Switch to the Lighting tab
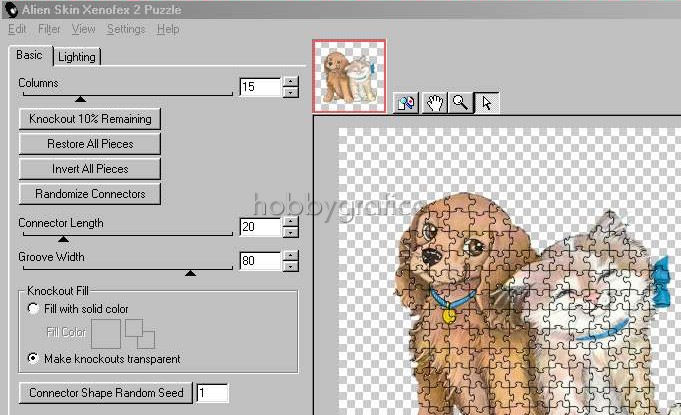Image resolution: width=681 pixels, height=415 pixels. coord(77,57)
